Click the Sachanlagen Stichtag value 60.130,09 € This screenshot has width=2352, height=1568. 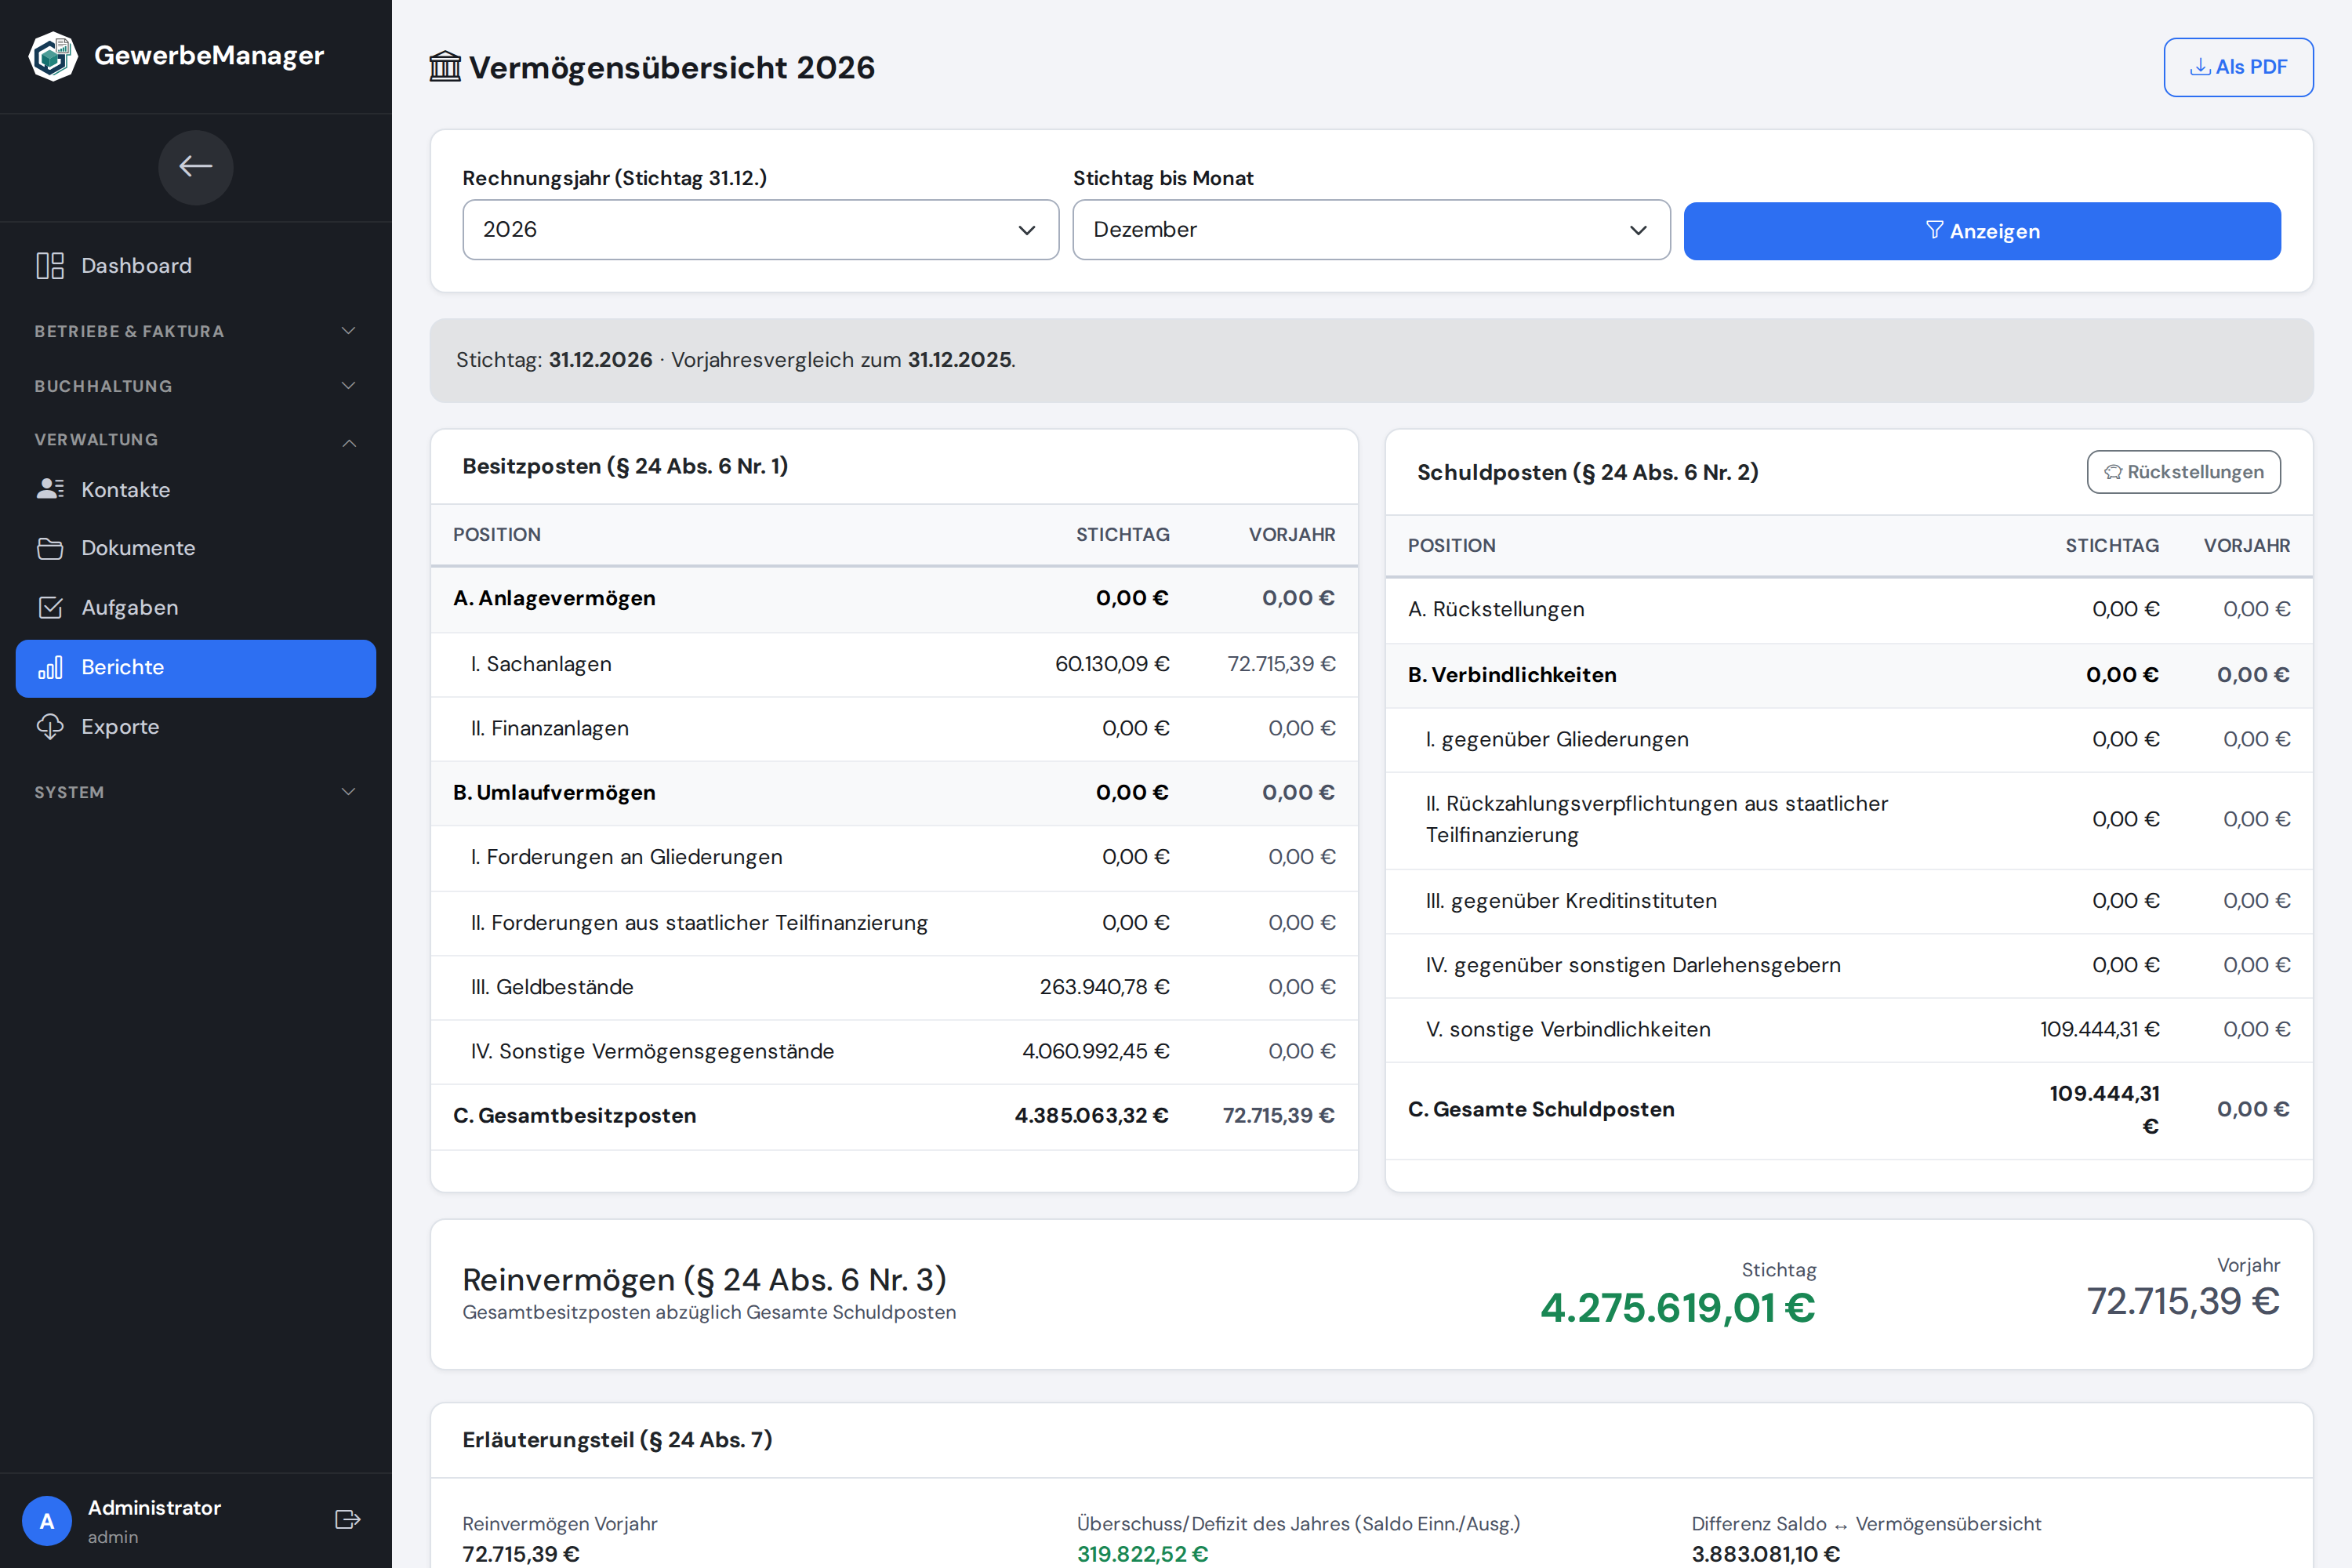point(1112,664)
